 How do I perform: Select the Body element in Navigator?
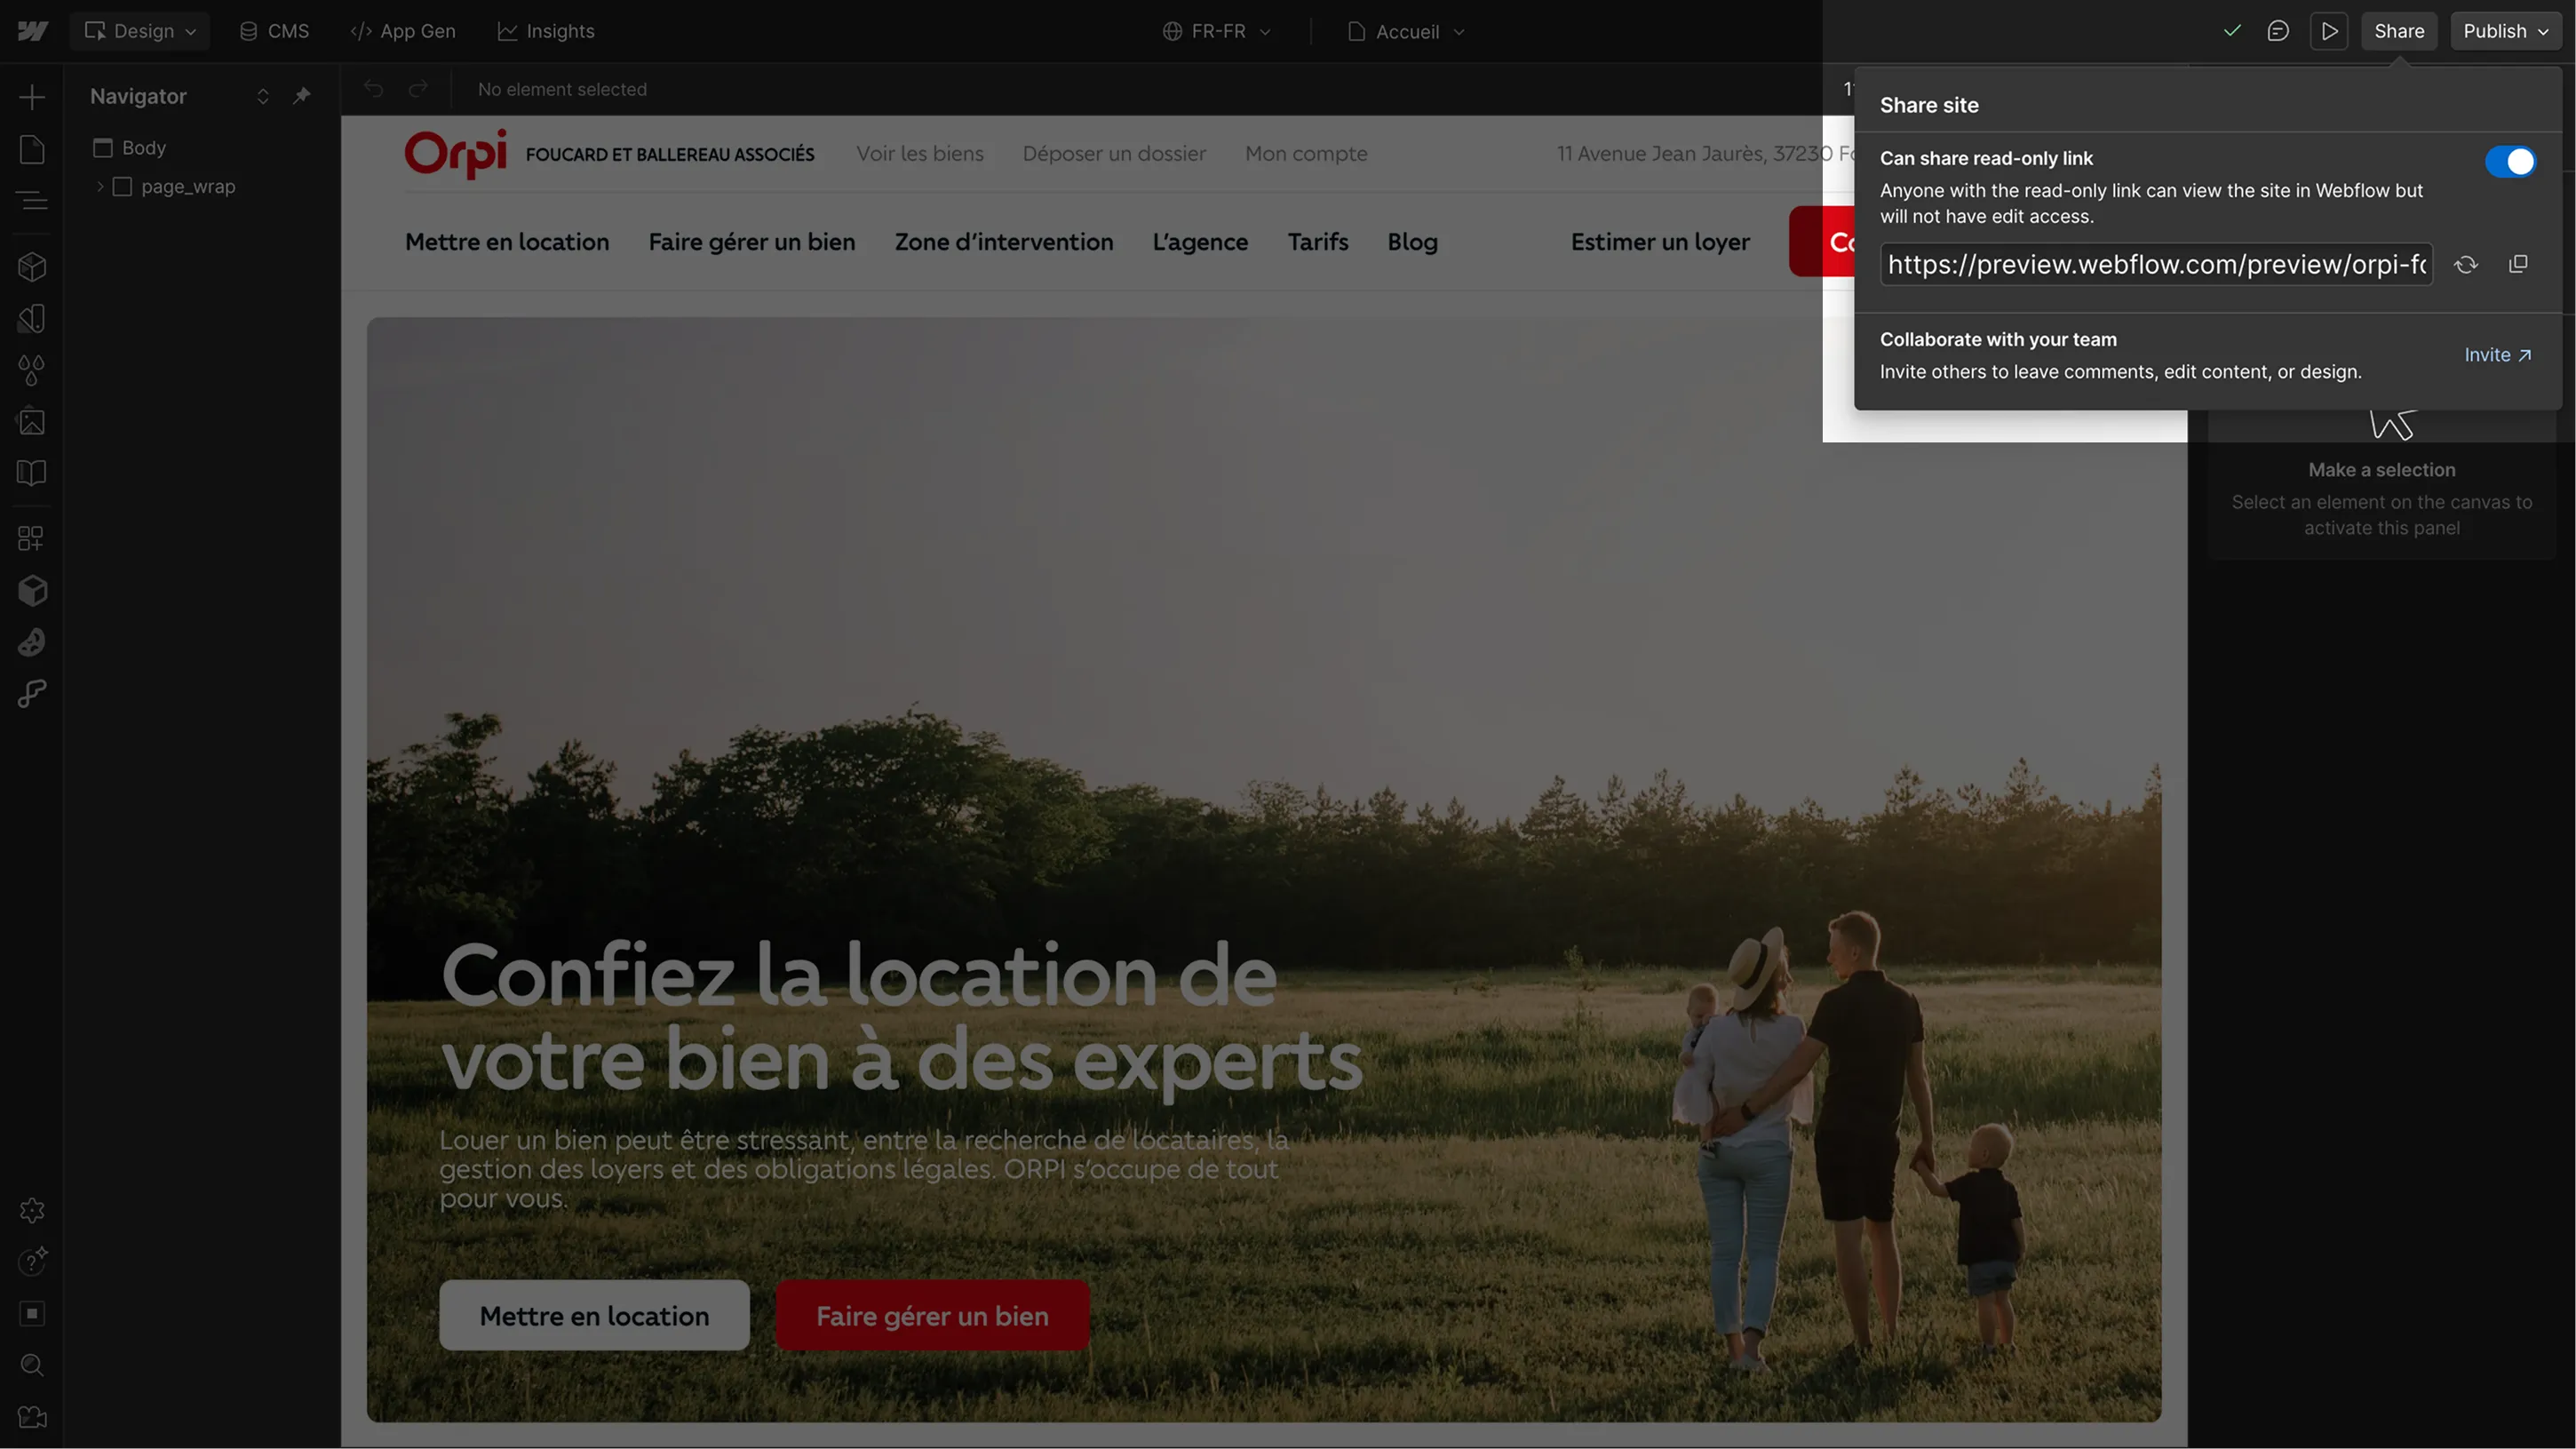point(144,148)
